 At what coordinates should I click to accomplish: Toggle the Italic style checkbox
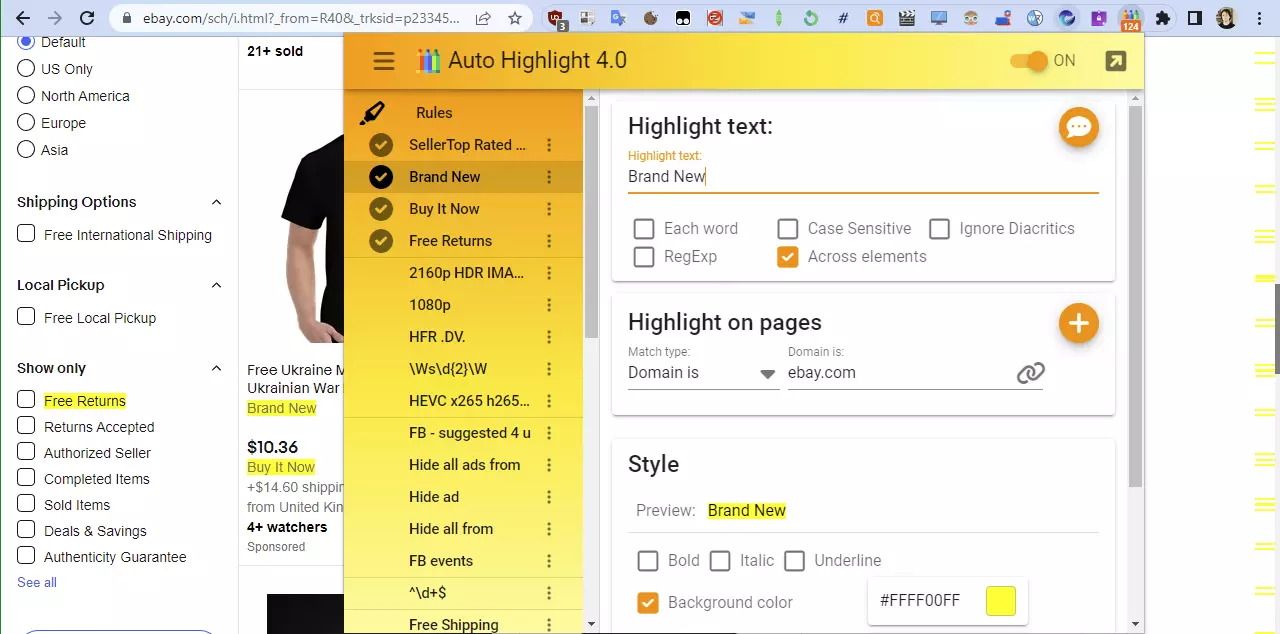pyautogui.click(x=720, y=561)
